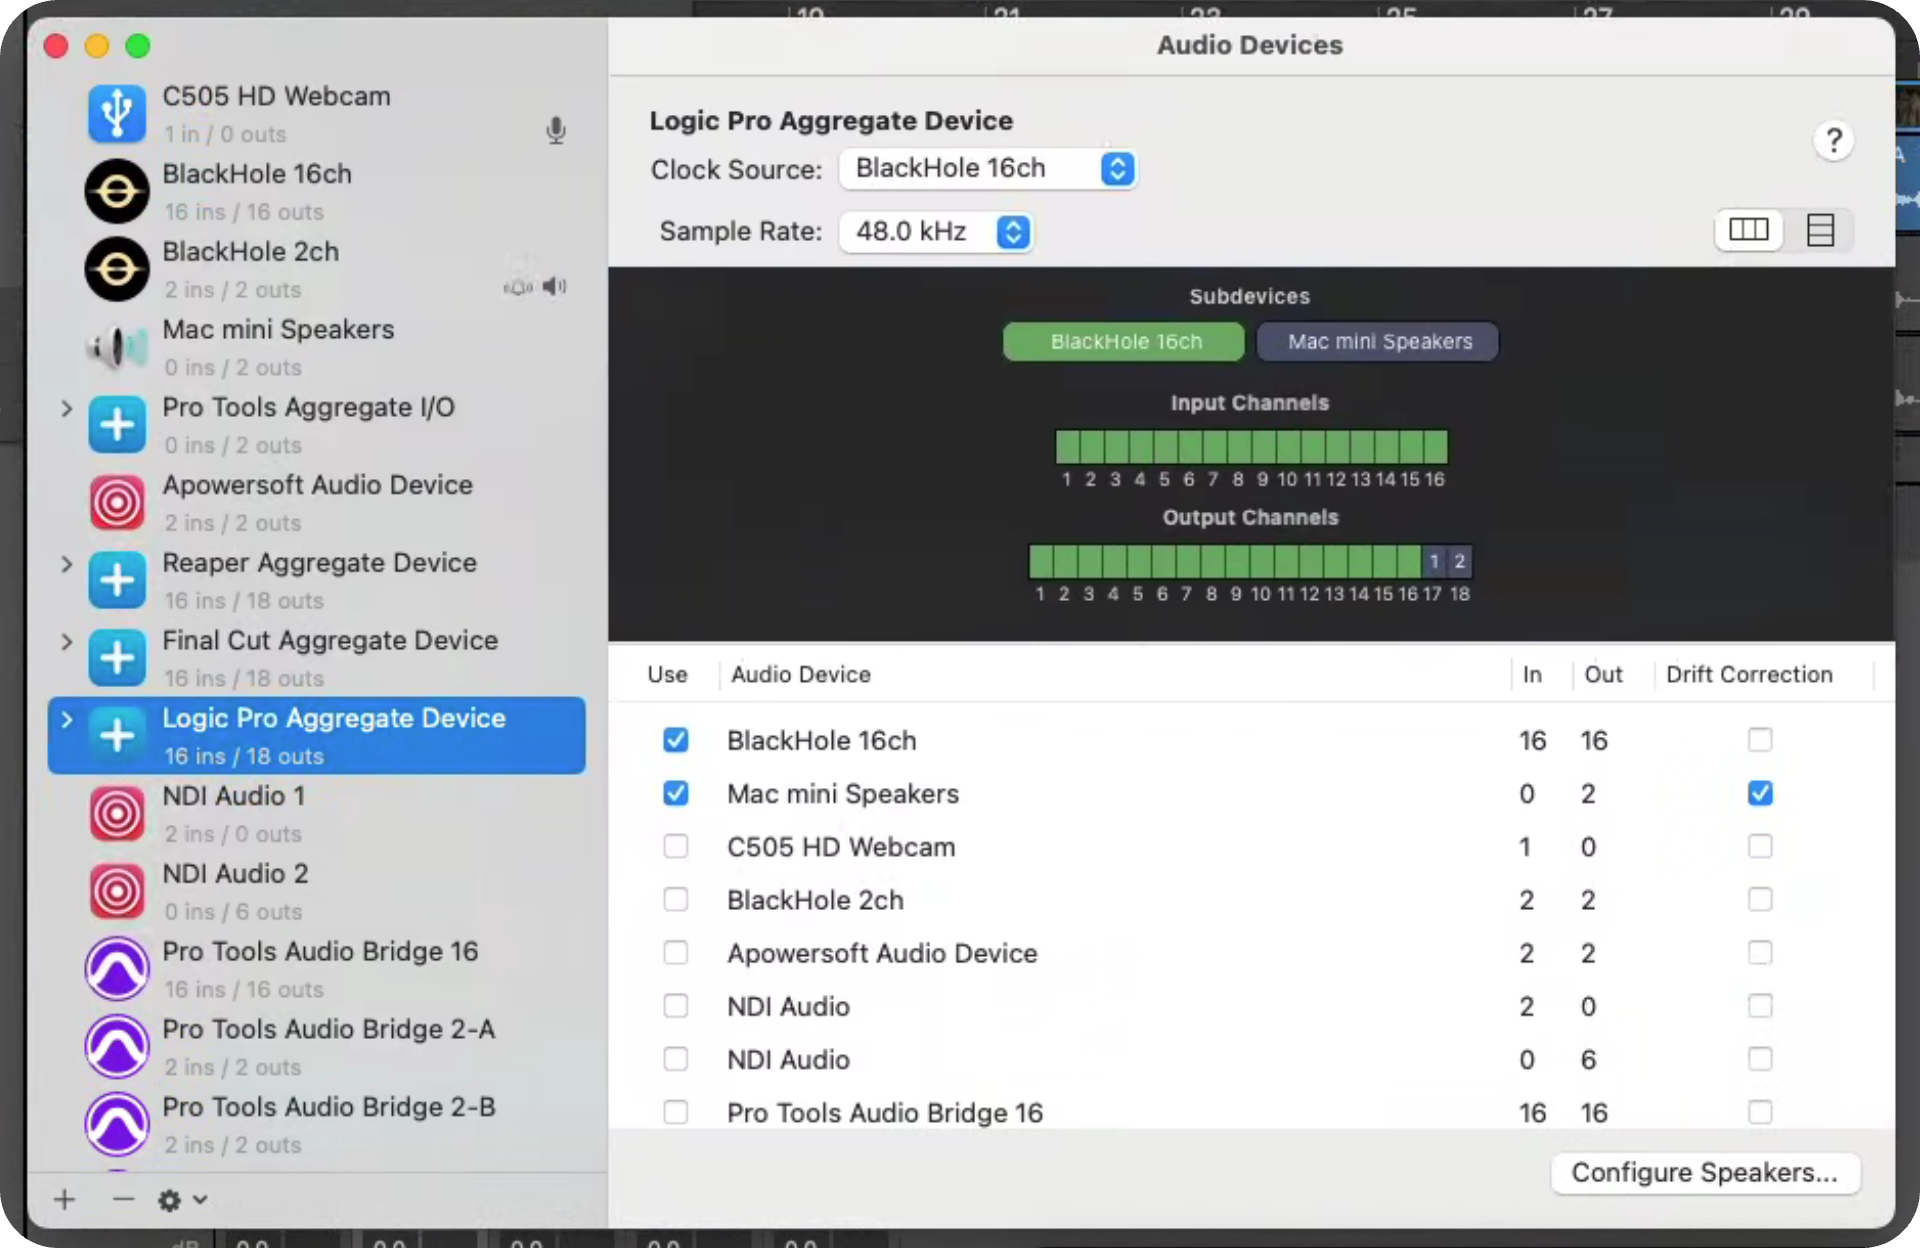Viewport: 1920px width, 1248px height.
Task: Click the Pro Tools Audio Bridge 2-B icon
Action: (x=117, y=1125)
